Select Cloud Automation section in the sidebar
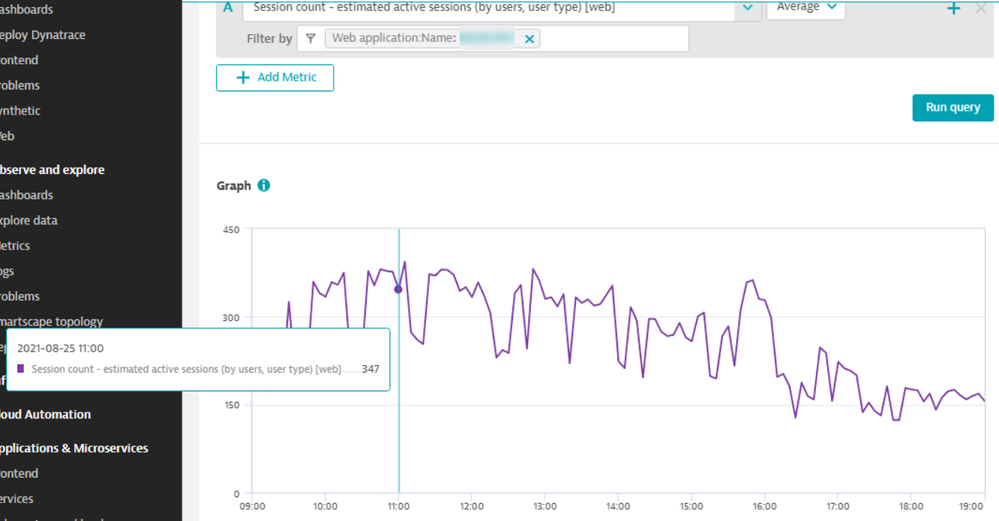999x521 pixels. coord(45,414)
